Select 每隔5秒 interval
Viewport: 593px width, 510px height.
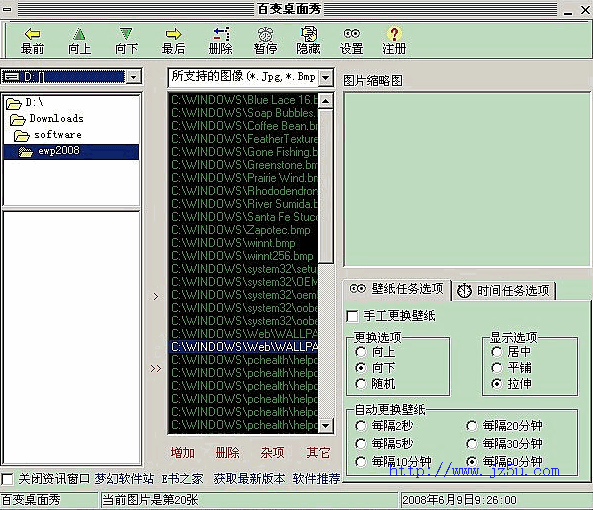361,443
